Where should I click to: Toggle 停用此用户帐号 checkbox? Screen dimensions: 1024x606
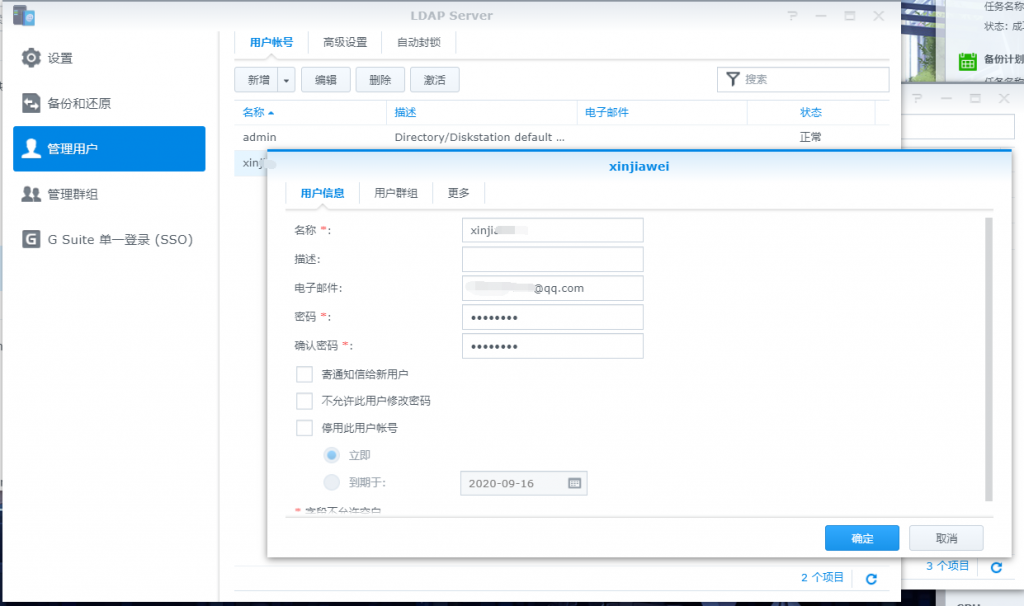[x=305, y=428]
